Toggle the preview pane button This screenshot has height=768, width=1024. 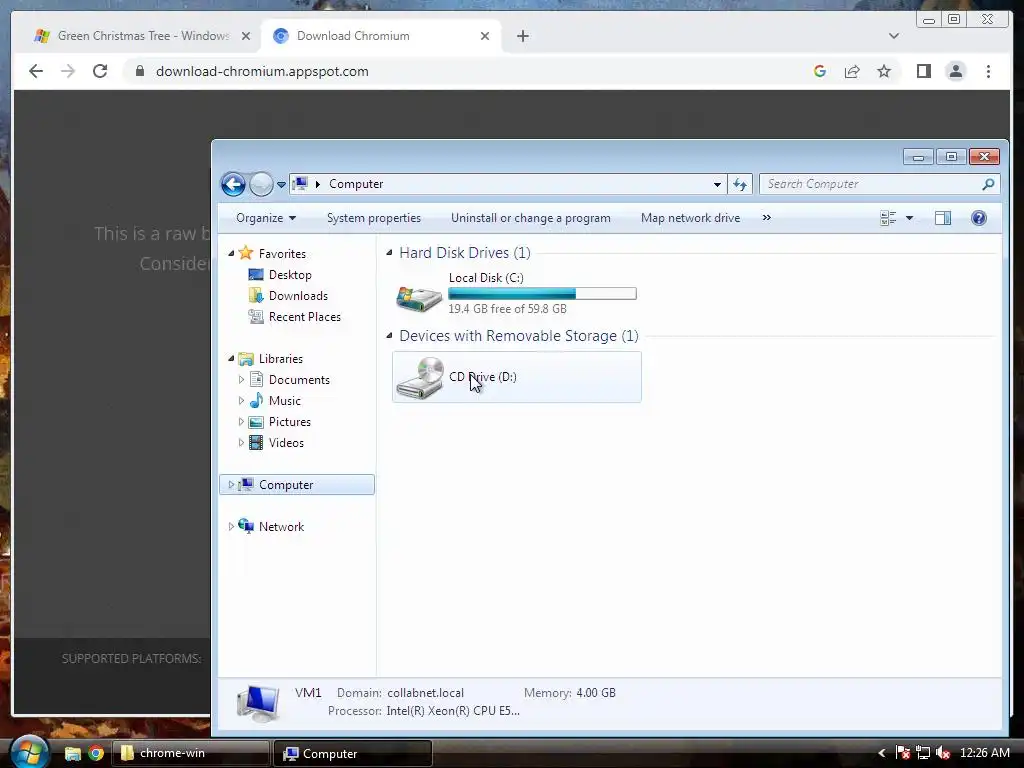943,218
